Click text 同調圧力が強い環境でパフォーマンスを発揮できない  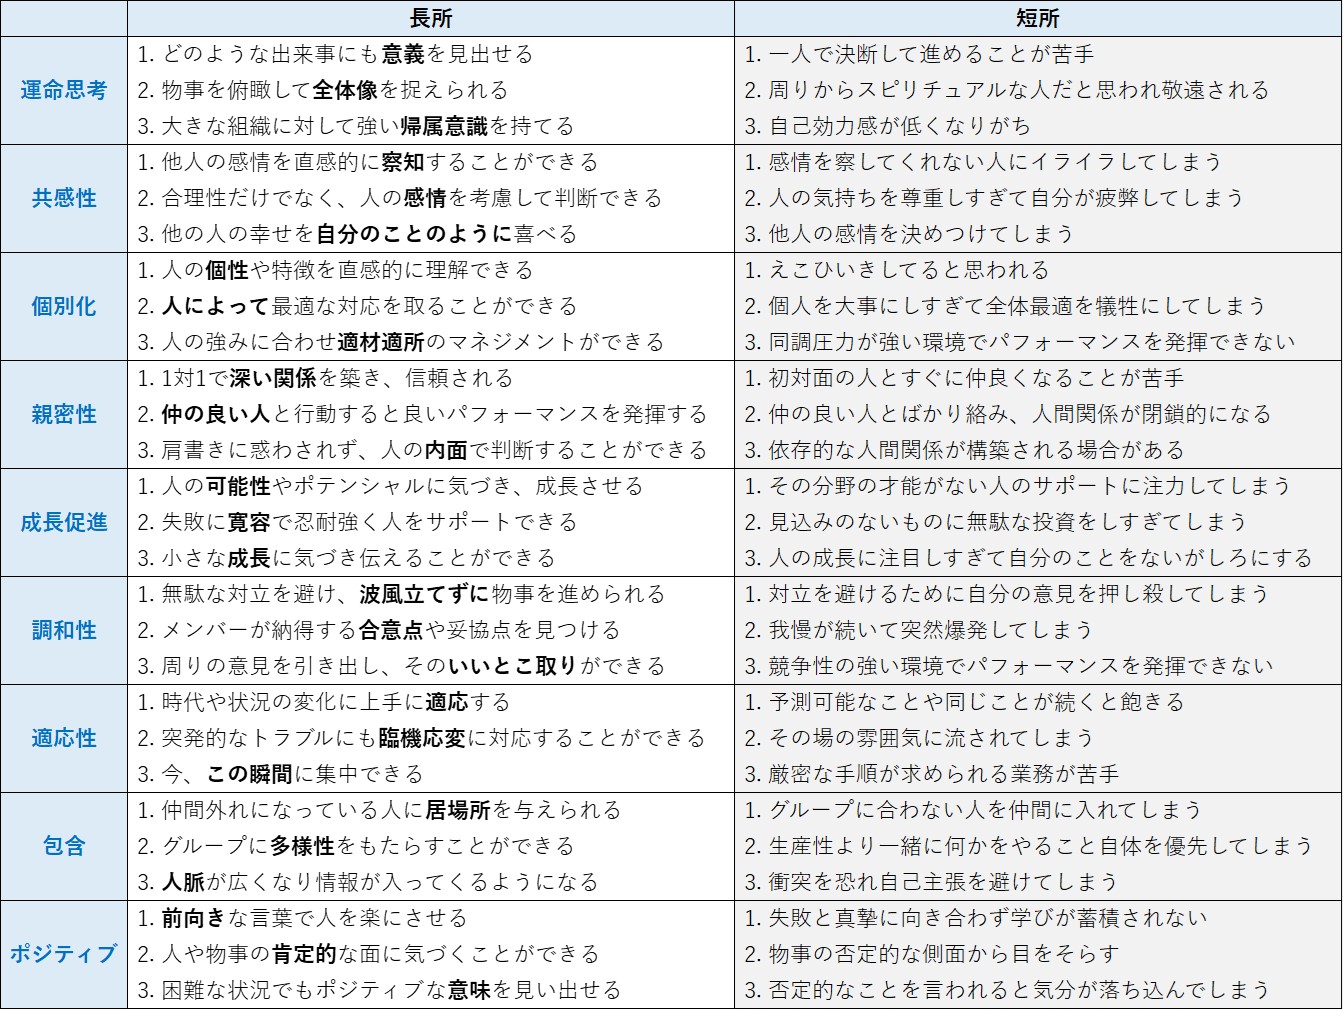click(x=1032, y=342)
